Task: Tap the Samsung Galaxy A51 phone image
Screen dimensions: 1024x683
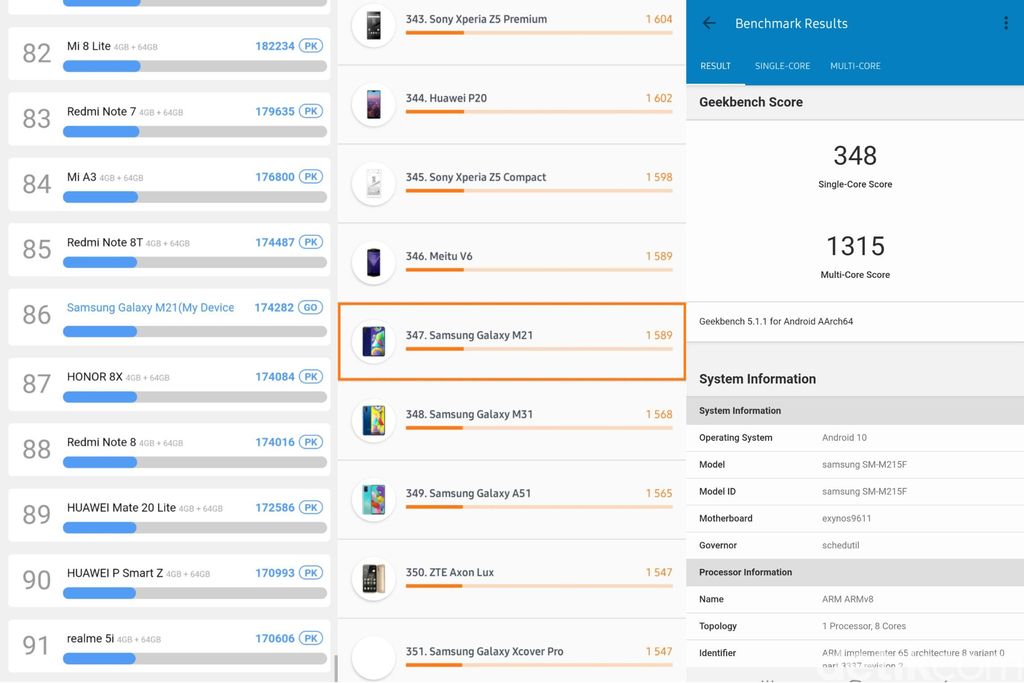Action: pyautogui.click(x=374, y=500)
